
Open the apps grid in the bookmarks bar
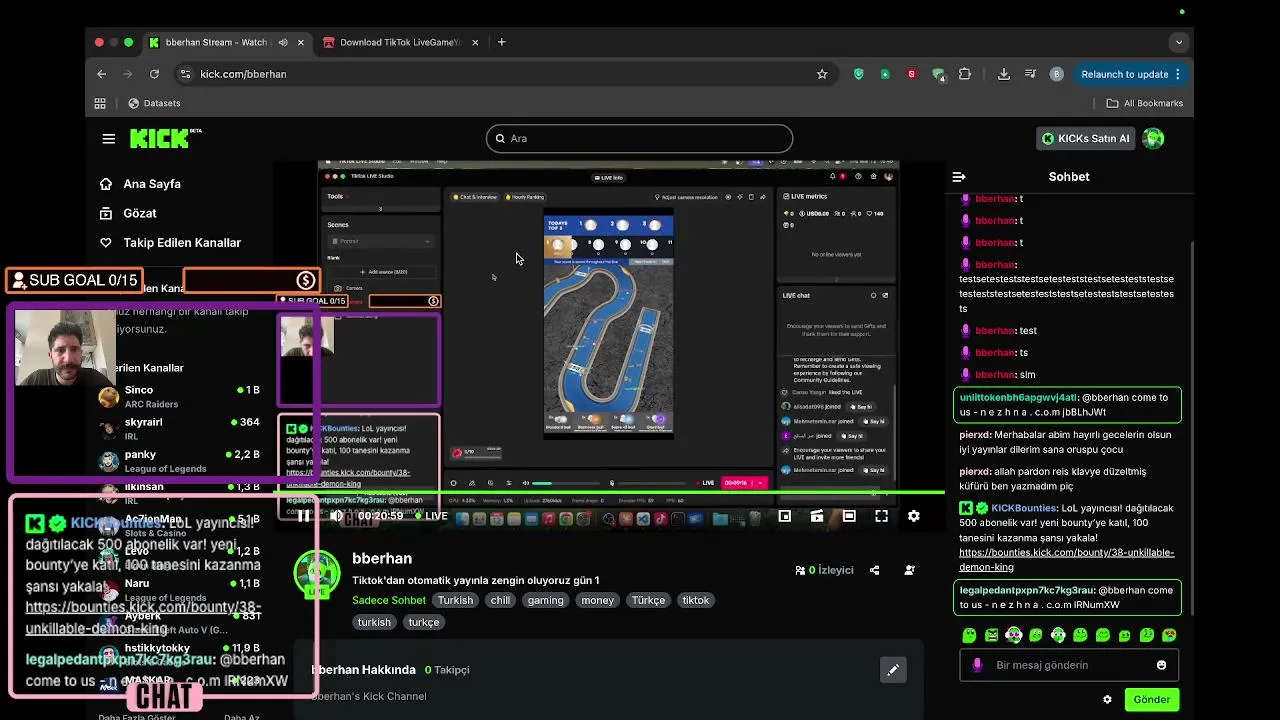[x=100, y=103]
